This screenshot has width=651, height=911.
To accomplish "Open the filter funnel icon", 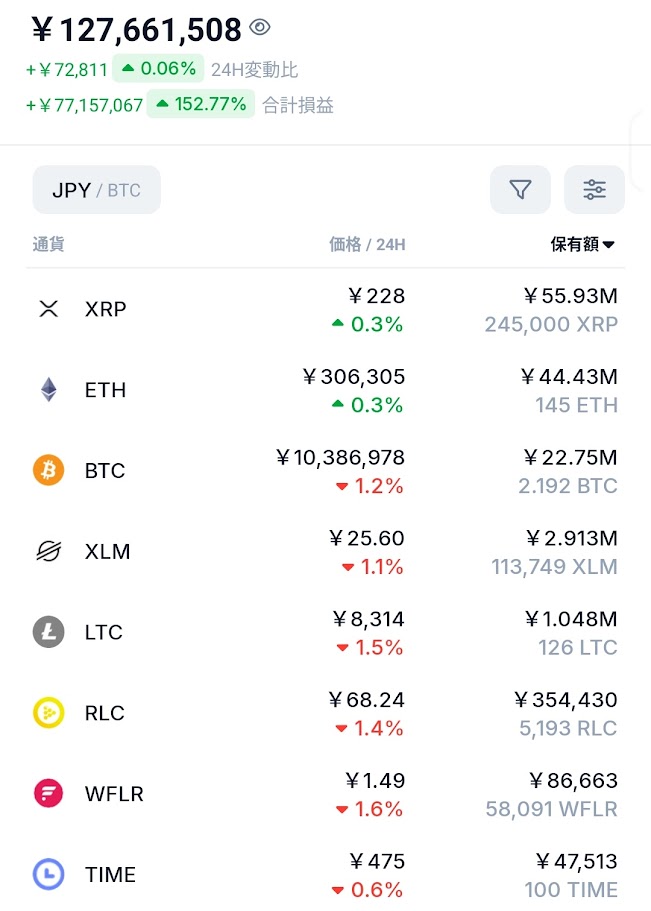I will click(520, 190).
